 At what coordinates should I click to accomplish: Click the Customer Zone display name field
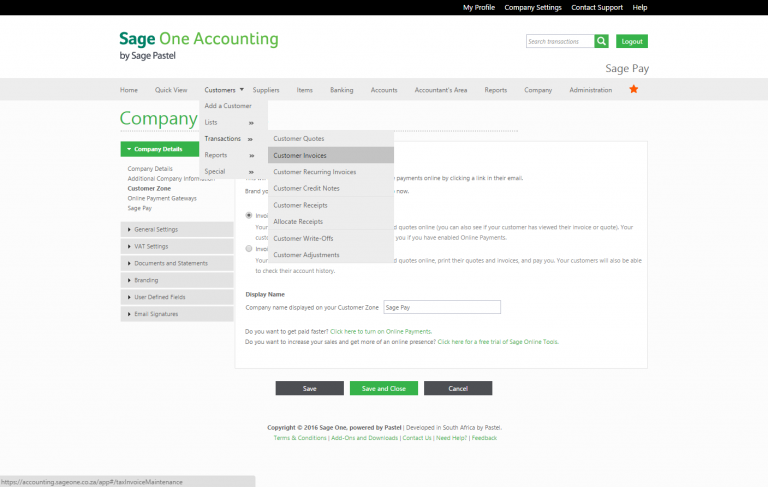[442, 307]
